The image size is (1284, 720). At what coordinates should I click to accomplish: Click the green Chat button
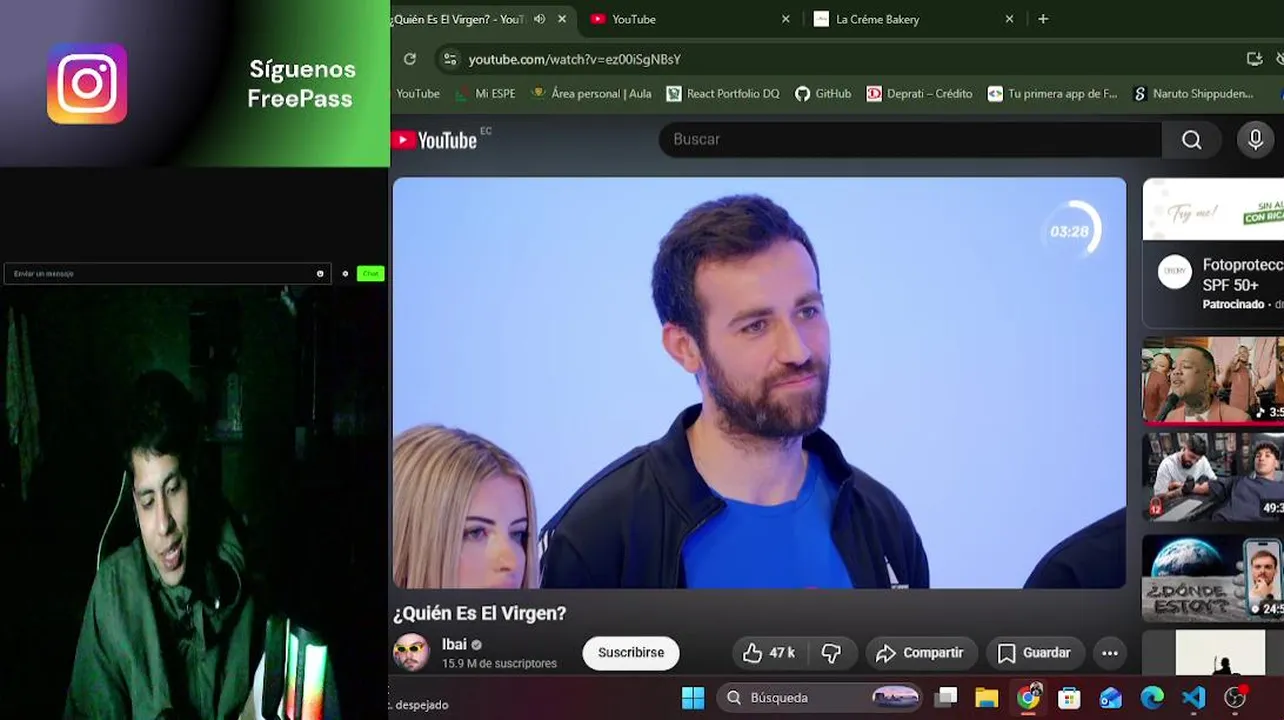(x=370, y=273)
